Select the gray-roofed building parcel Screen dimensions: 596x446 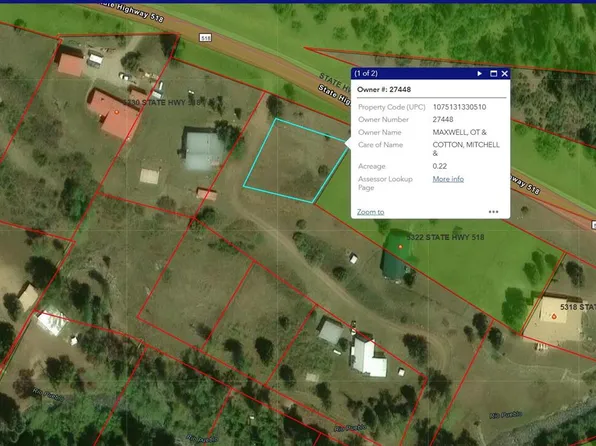(202, 149)
